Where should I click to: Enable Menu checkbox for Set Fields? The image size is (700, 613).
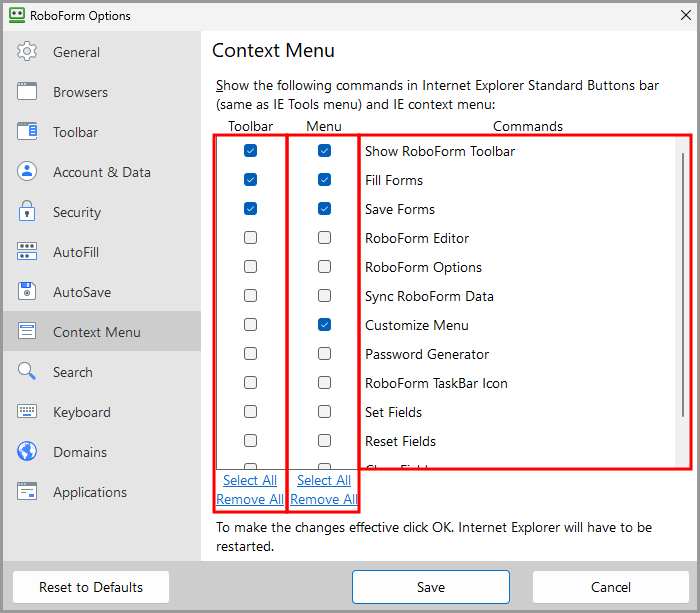tap(325, 411)
